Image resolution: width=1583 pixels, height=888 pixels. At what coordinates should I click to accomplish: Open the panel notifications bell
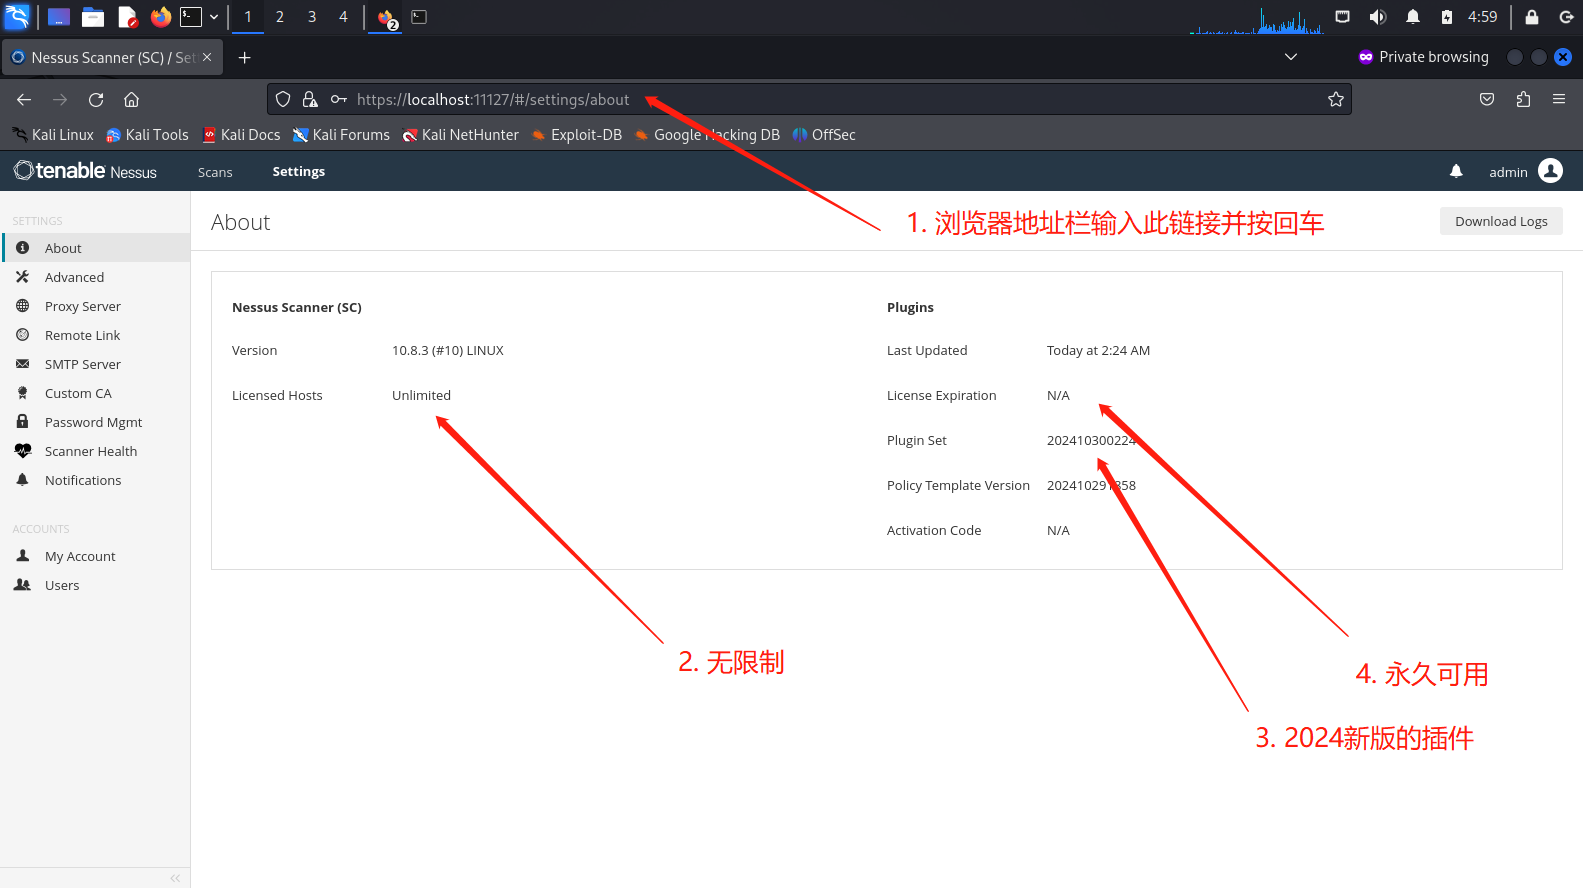pyautogui.click(x=1413, y=17)
